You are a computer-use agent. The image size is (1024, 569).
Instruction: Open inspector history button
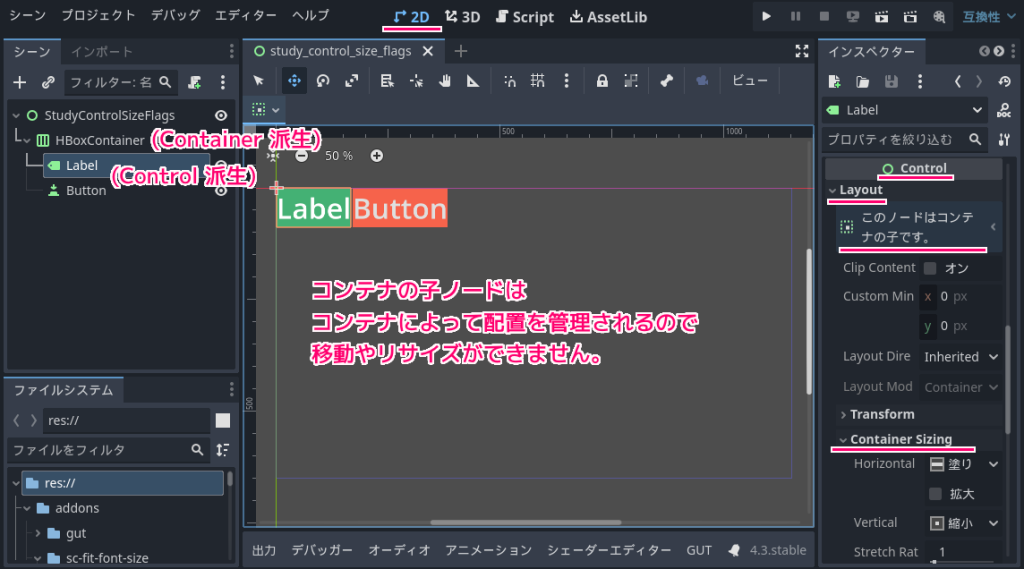[1004, 82]
